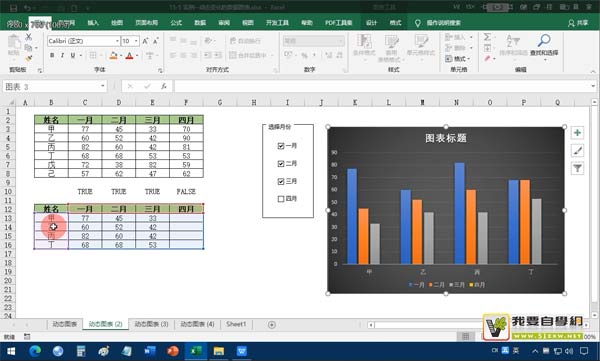Add a new sheet with plus button

[272, 325]
